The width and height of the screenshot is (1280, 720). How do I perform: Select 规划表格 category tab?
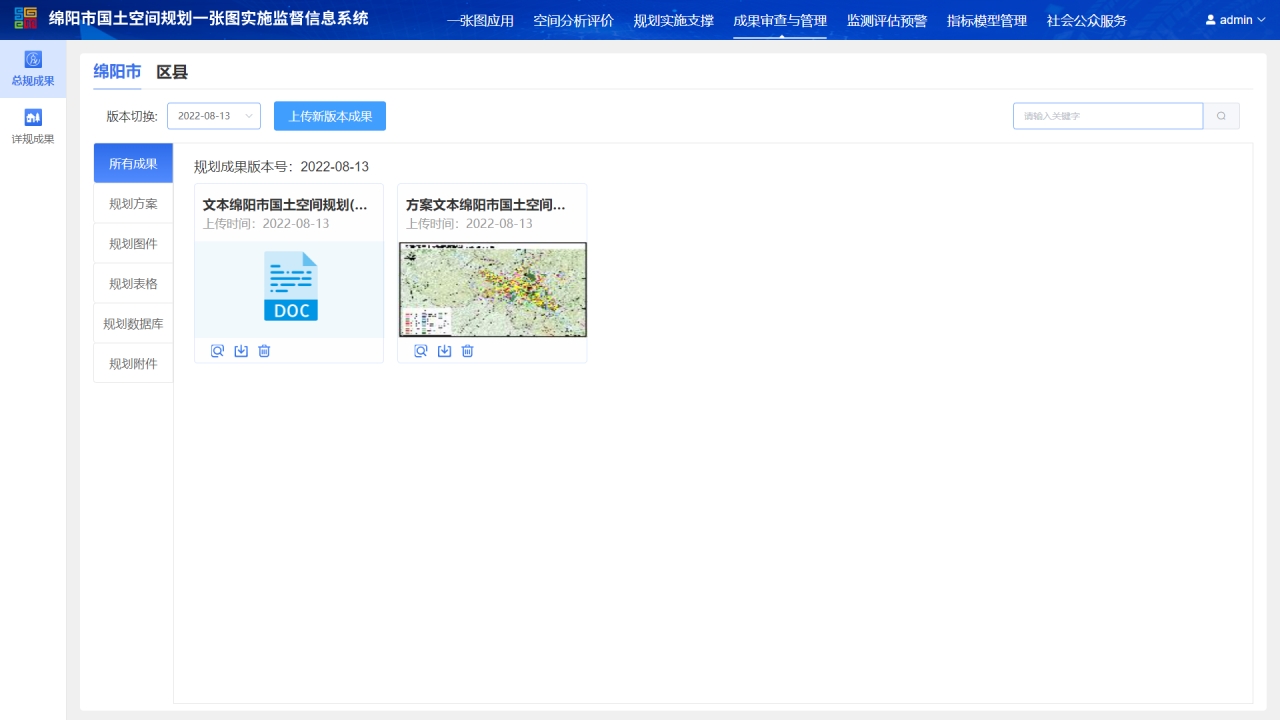click(x=133, y=283)
